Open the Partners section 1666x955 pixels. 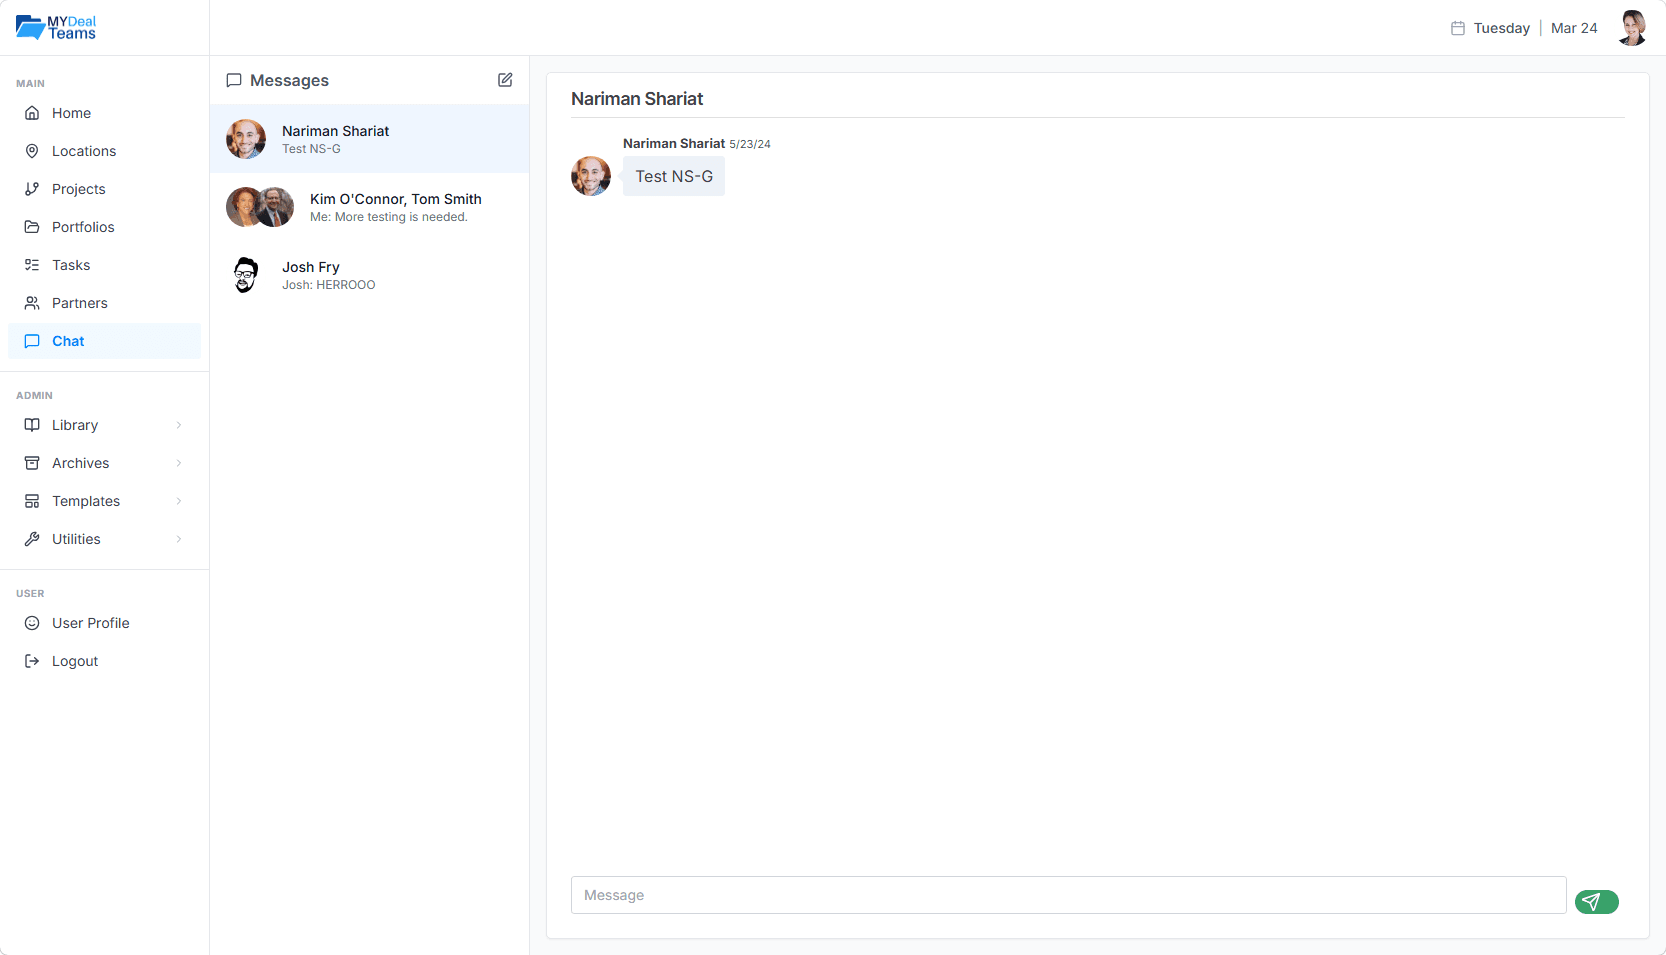(104, 303)
